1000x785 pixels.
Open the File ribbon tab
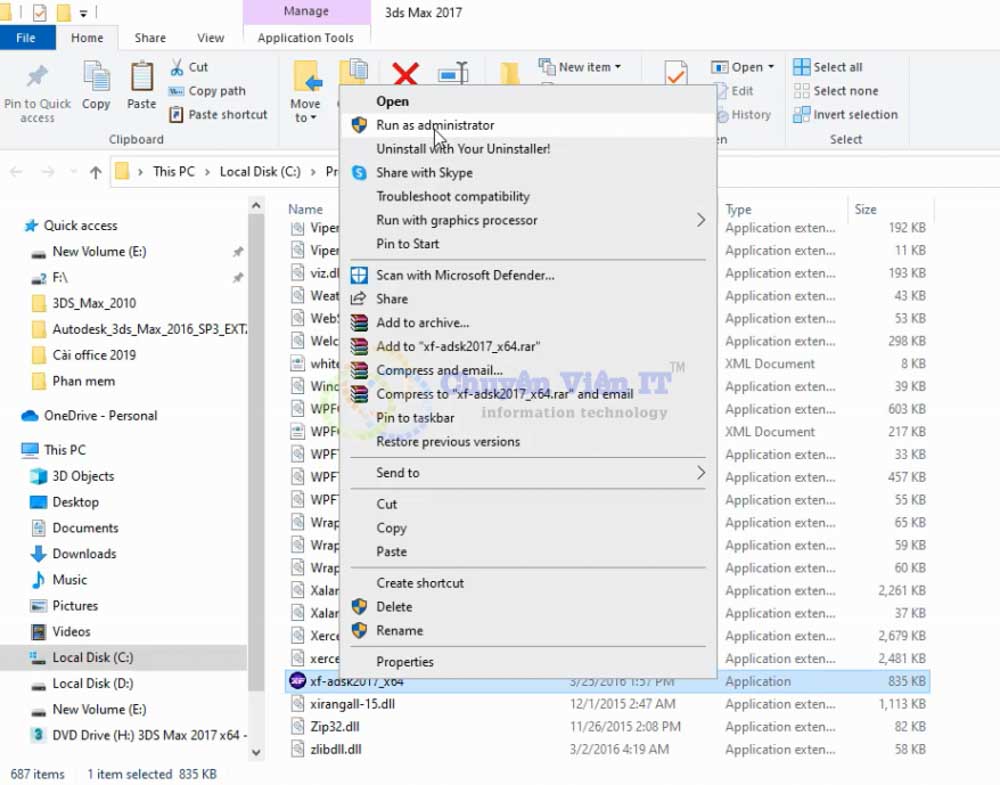click(26, 38)
